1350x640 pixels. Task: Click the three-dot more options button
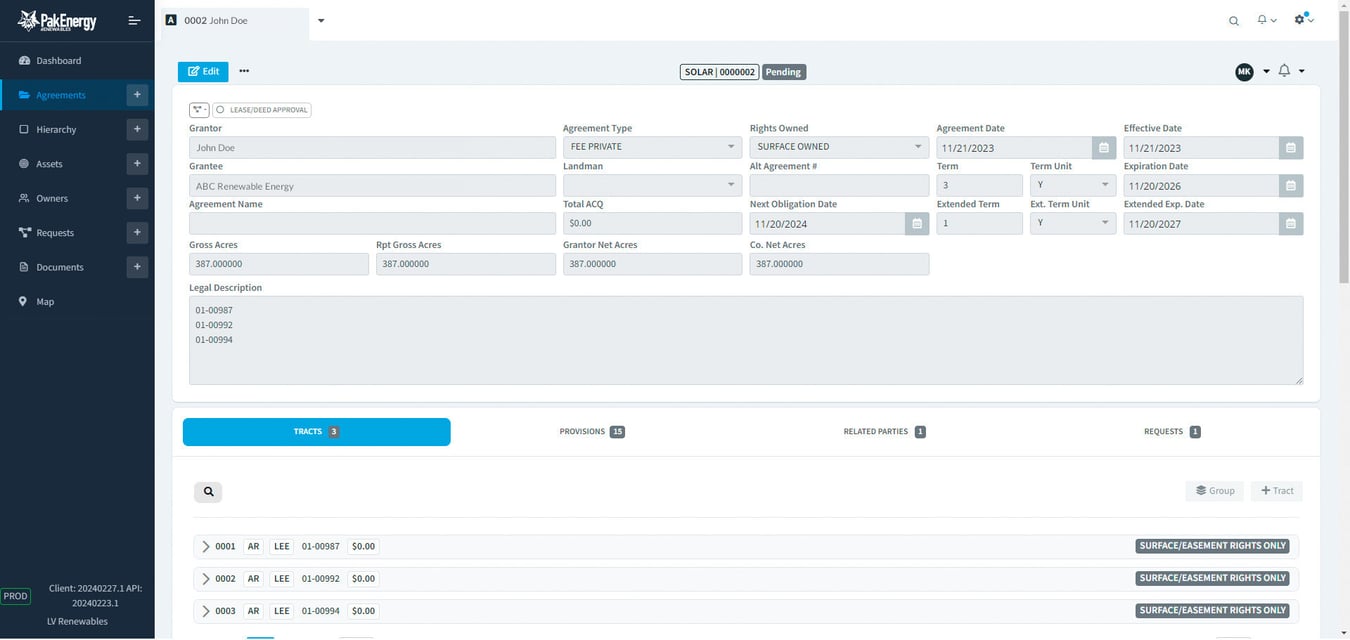244,72
